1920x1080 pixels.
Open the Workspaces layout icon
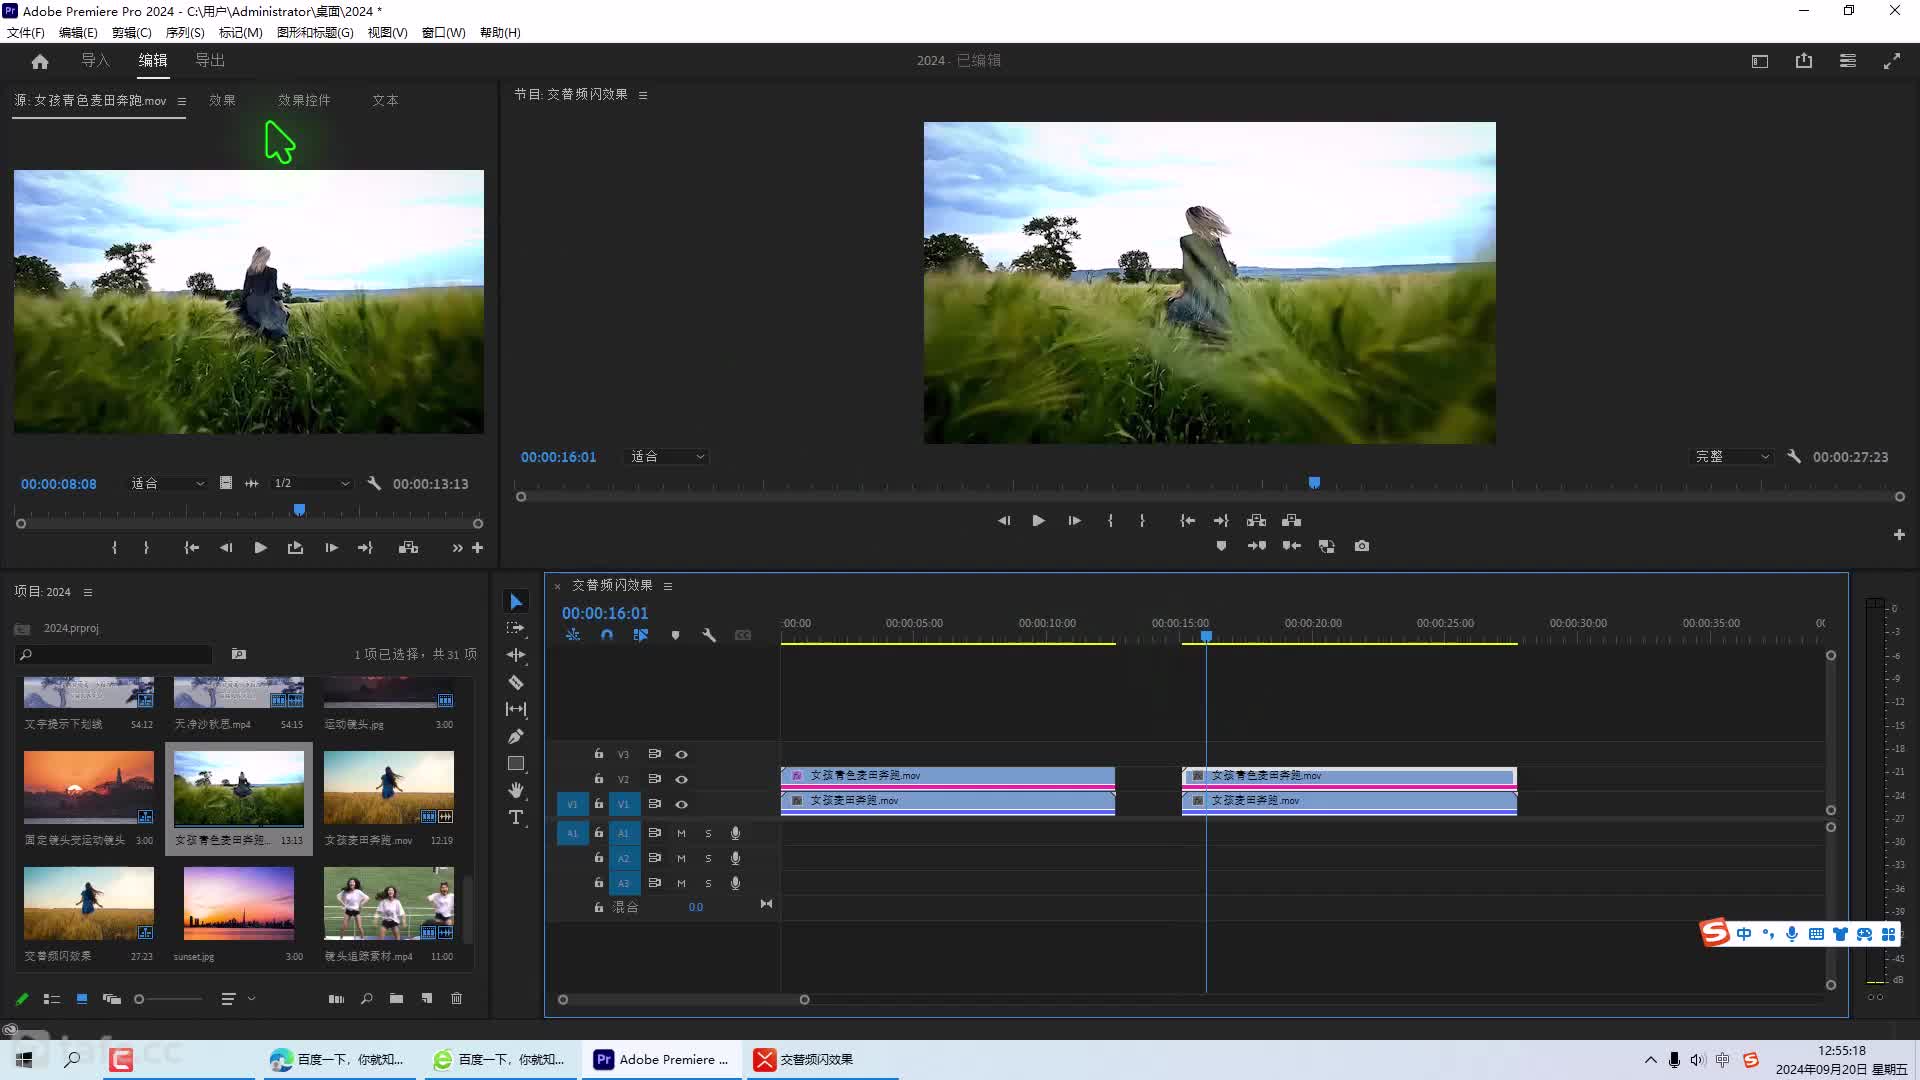(x=1760, y=61)
